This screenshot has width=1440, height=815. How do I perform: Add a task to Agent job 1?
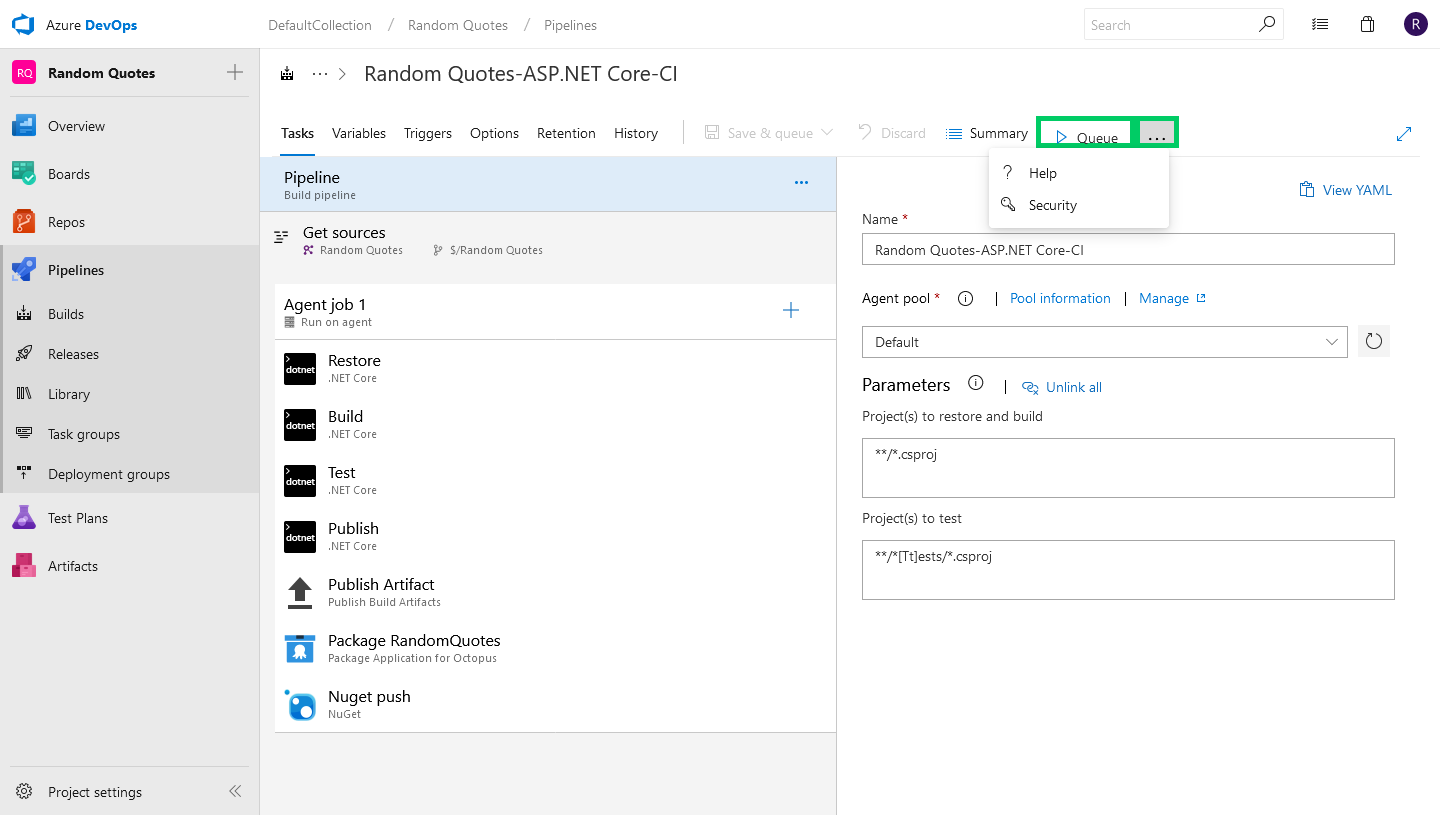pyautogui.click(x=791, y=310)
